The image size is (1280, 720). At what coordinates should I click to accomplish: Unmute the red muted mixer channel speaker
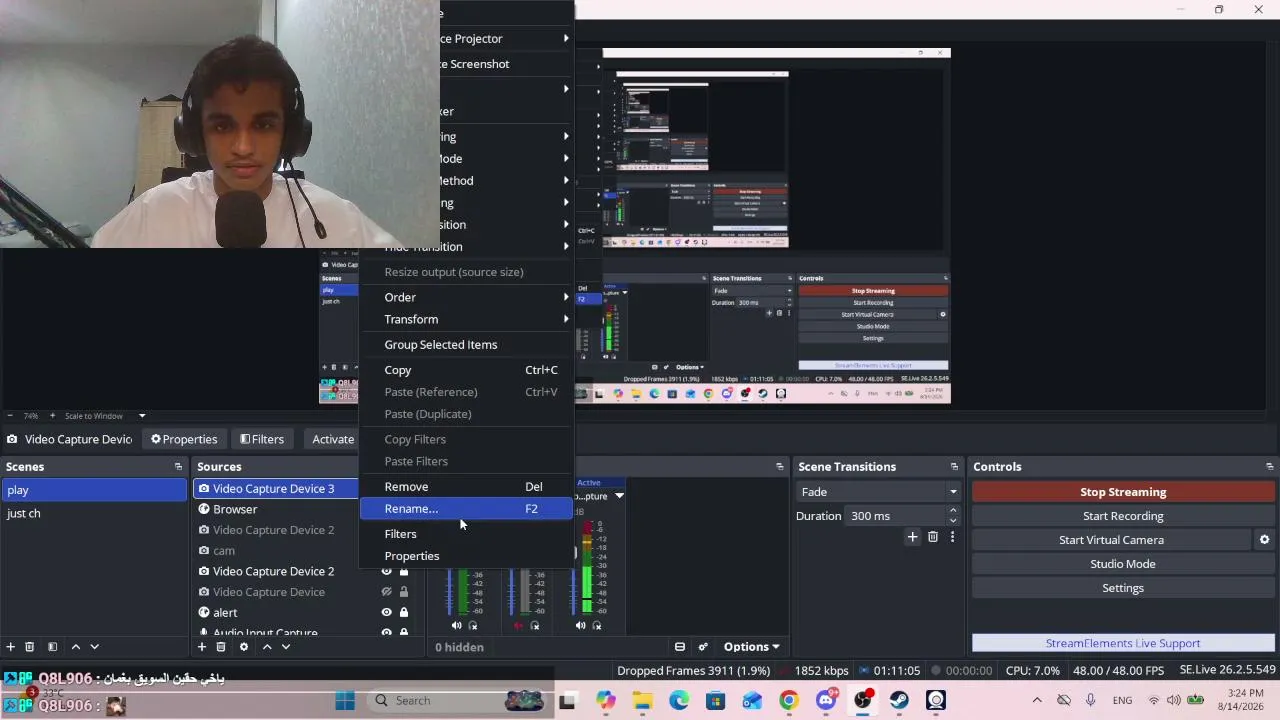pos(518,626)
